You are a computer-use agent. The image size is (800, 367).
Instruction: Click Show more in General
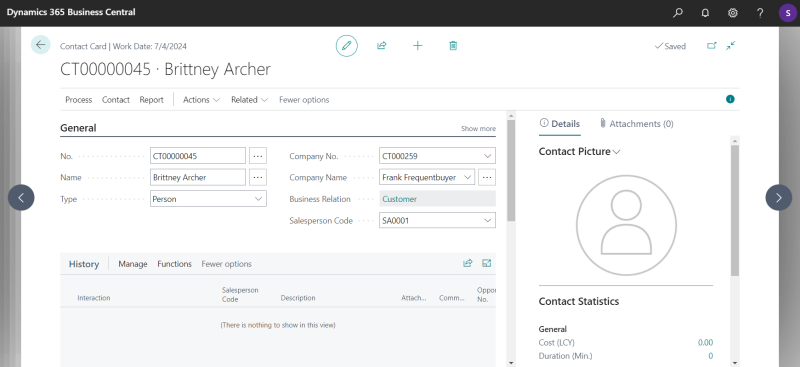[x=478, y=129]
